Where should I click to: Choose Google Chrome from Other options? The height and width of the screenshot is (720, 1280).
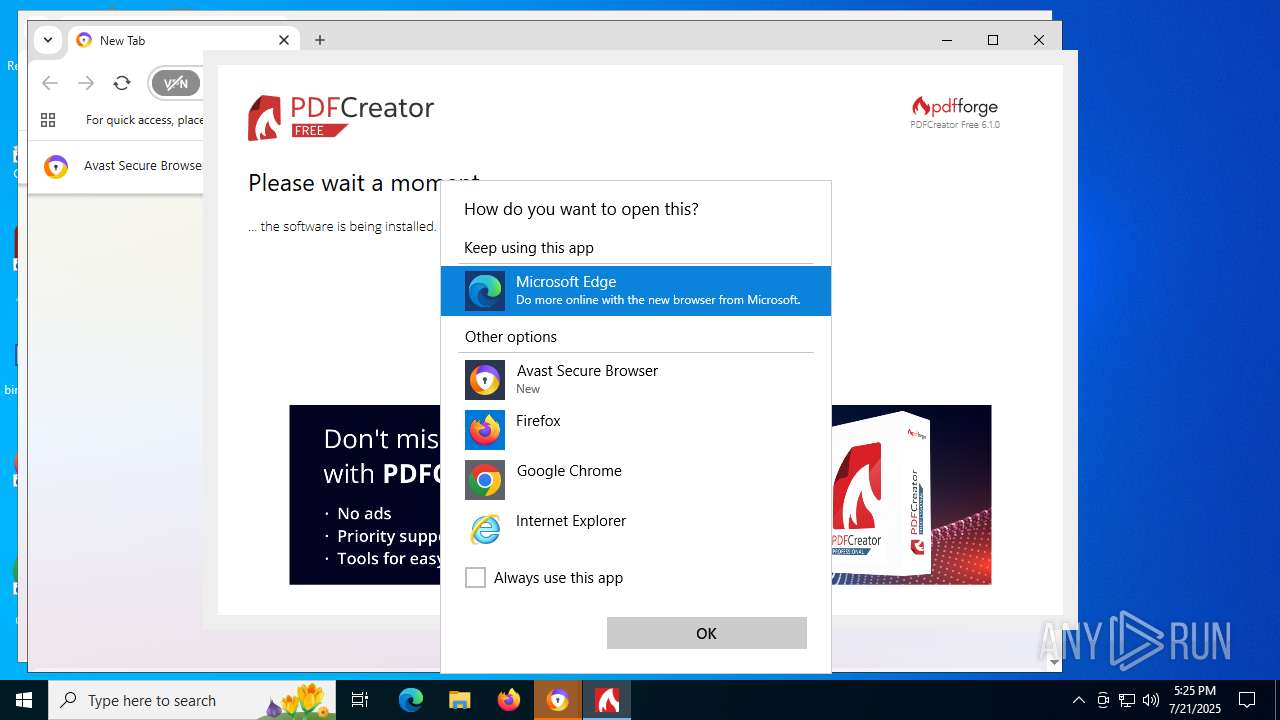click(636, 480)
